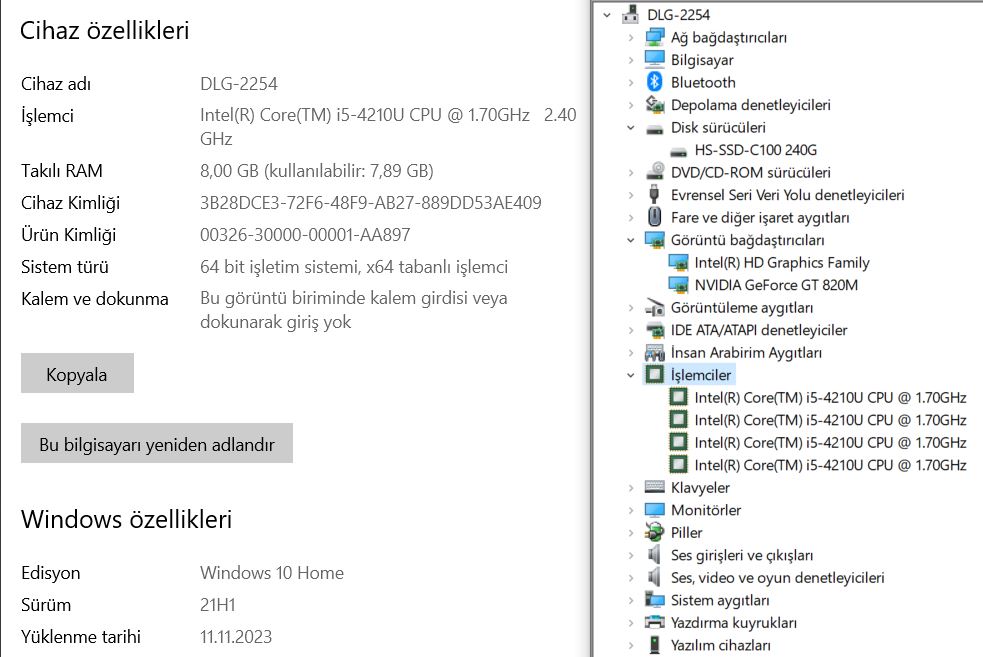Screen dimensions: 983x657
Task: Click the Görüntüleme aygıtları camera icon
Action: click(654, 307)
